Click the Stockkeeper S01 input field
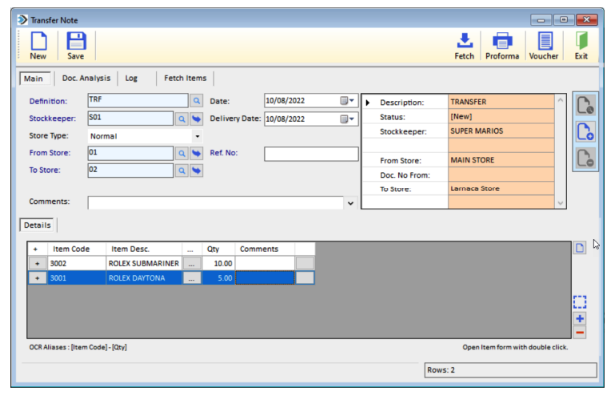Screen dimensions: 613x399 [131, 118]
